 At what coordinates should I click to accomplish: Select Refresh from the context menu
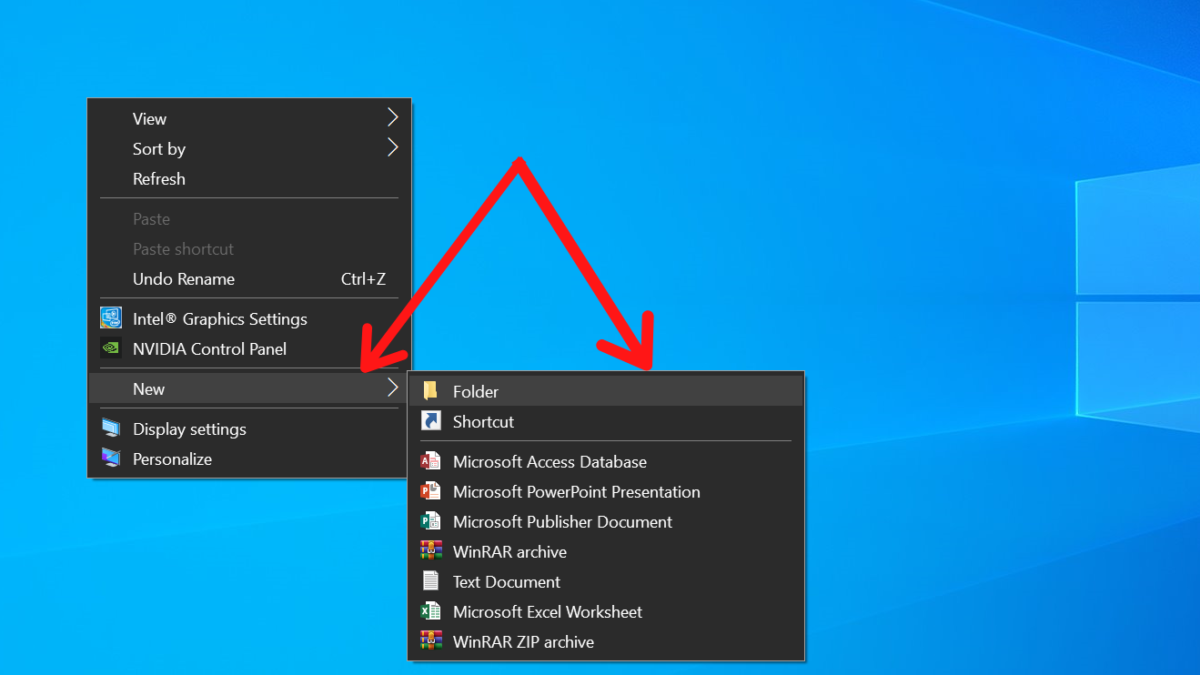point(159,178)
